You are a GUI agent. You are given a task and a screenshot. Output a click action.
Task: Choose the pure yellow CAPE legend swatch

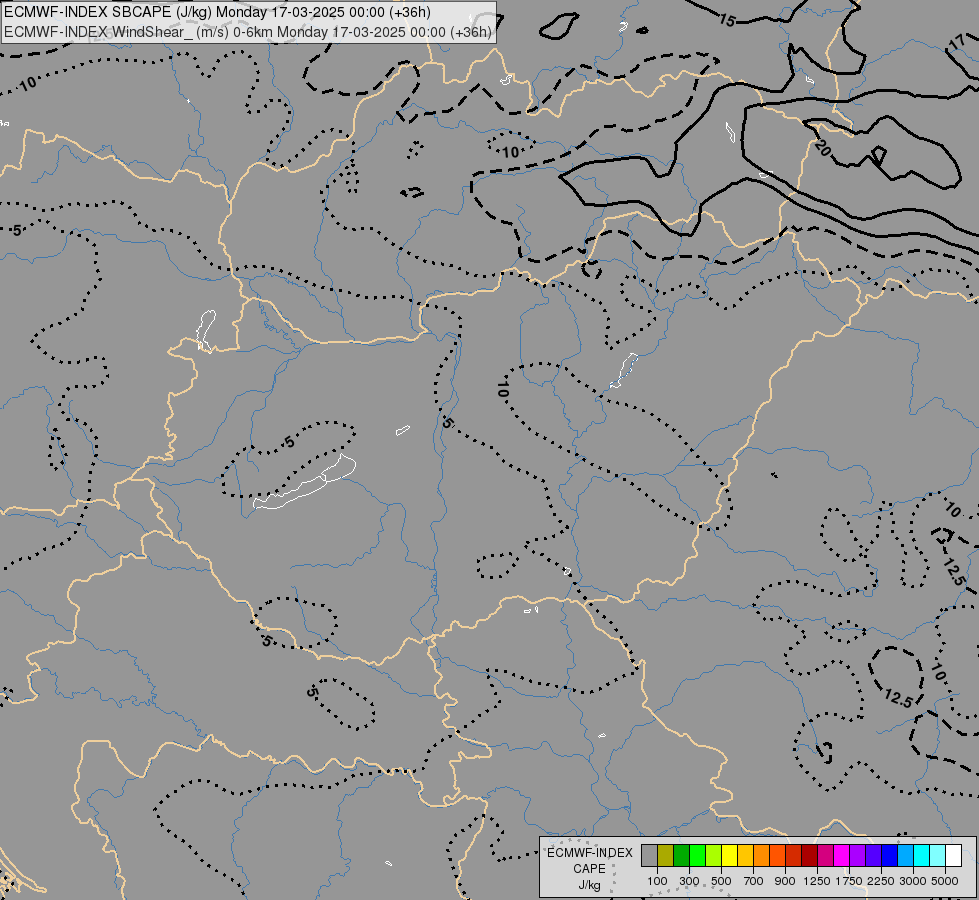pyautogui.click(x=729, y=856)
